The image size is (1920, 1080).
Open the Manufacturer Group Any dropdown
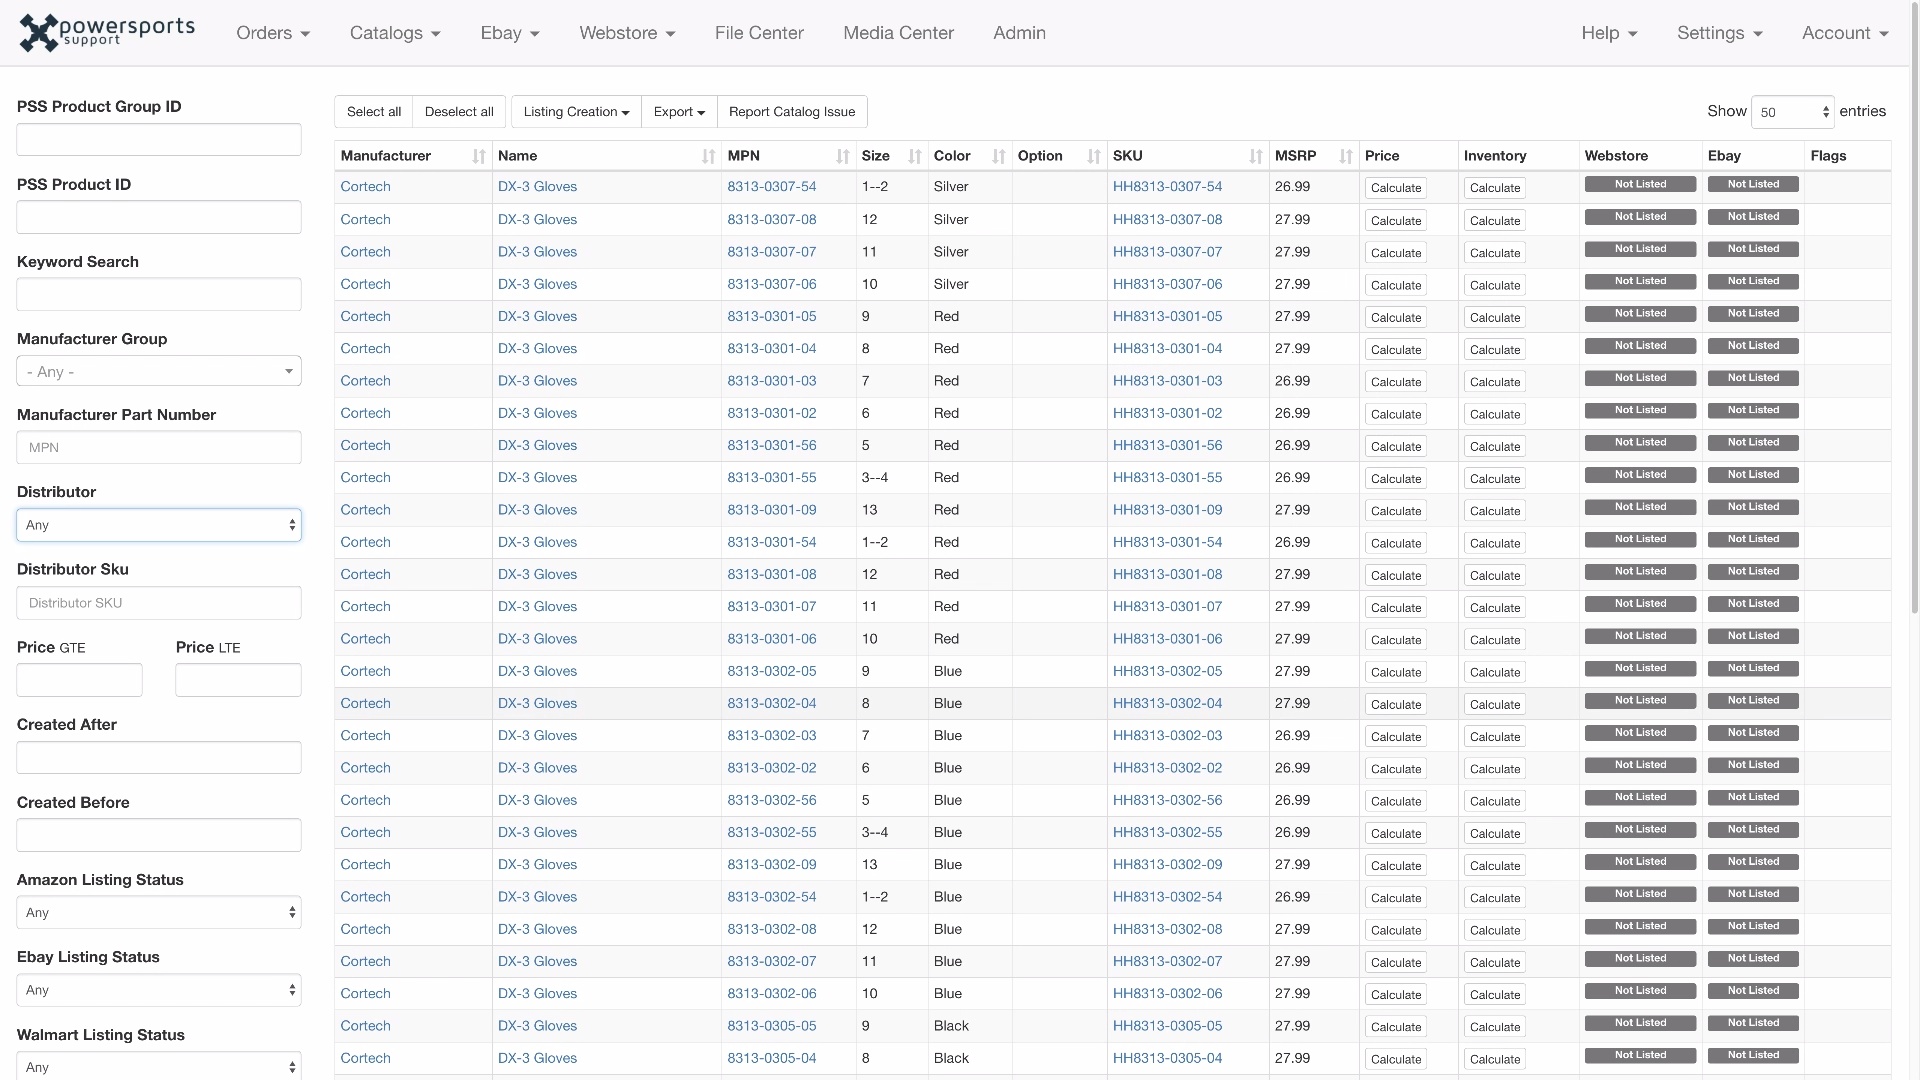click(x=159, y=371)
